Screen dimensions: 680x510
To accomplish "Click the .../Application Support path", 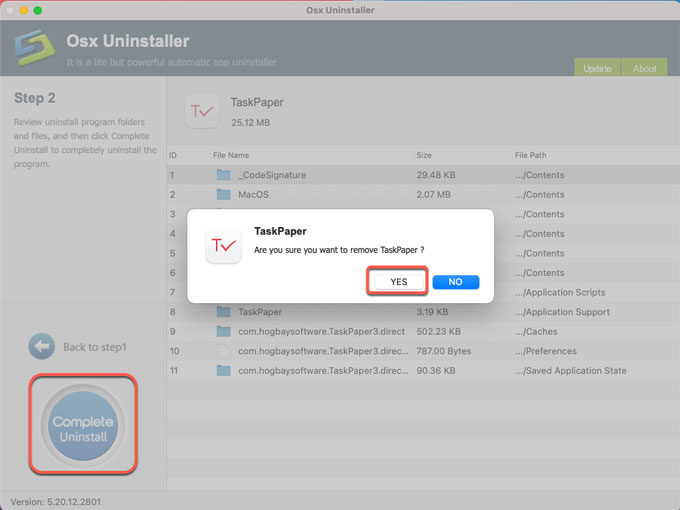I will 562,312.
